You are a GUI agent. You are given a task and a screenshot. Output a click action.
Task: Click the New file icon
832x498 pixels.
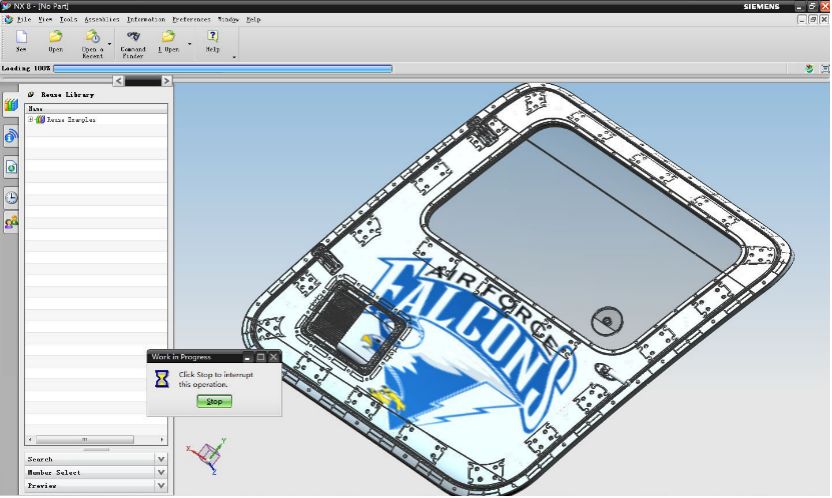pyautogui.click(x=21, y=37)
